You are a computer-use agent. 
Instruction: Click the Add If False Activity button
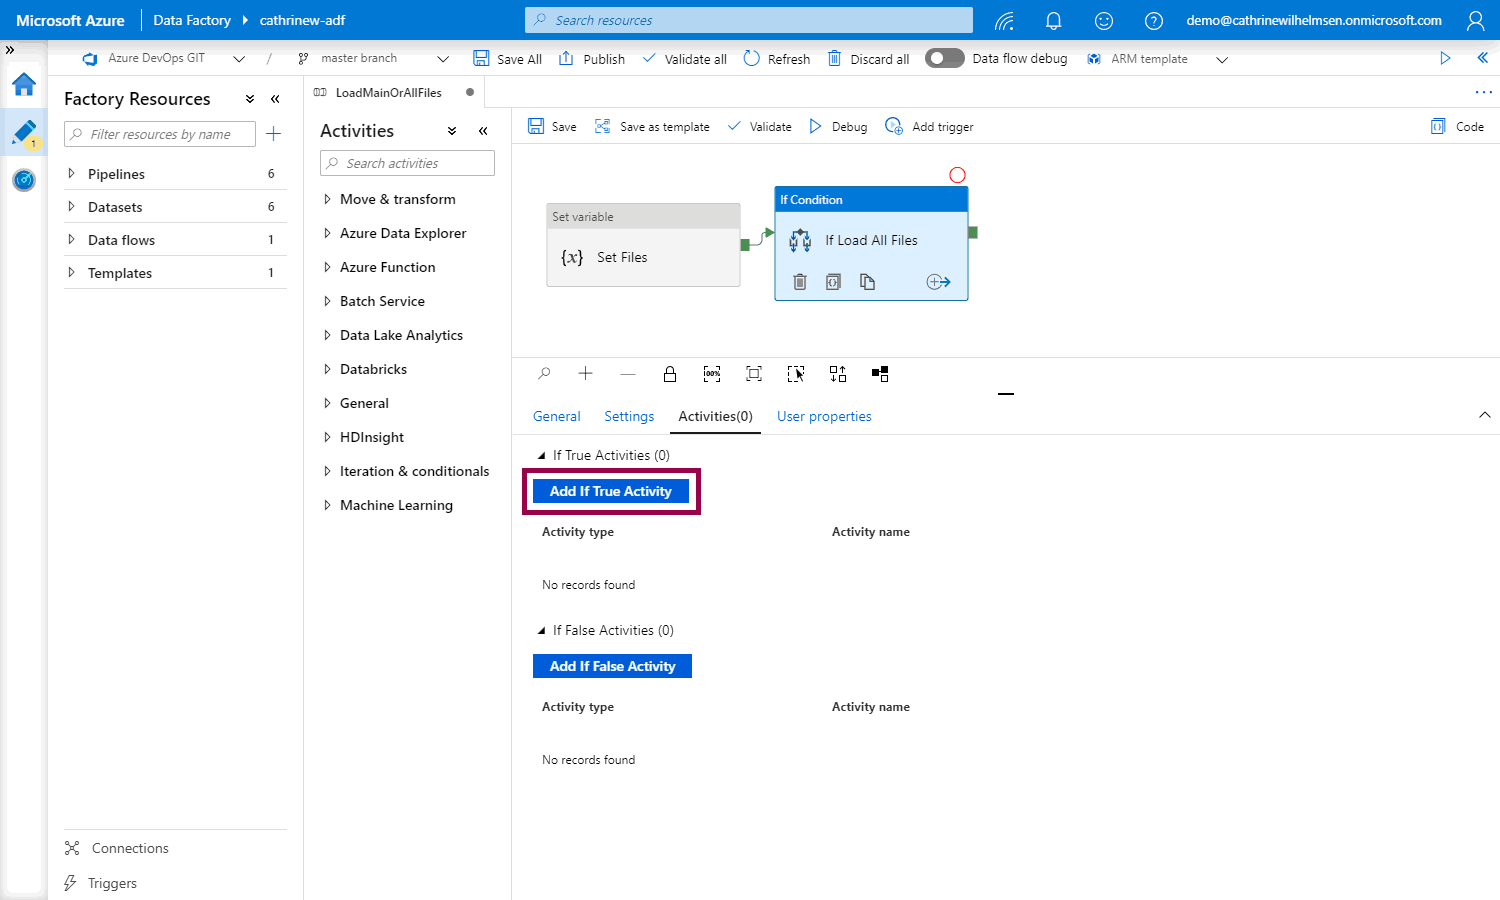click(612, 666)
